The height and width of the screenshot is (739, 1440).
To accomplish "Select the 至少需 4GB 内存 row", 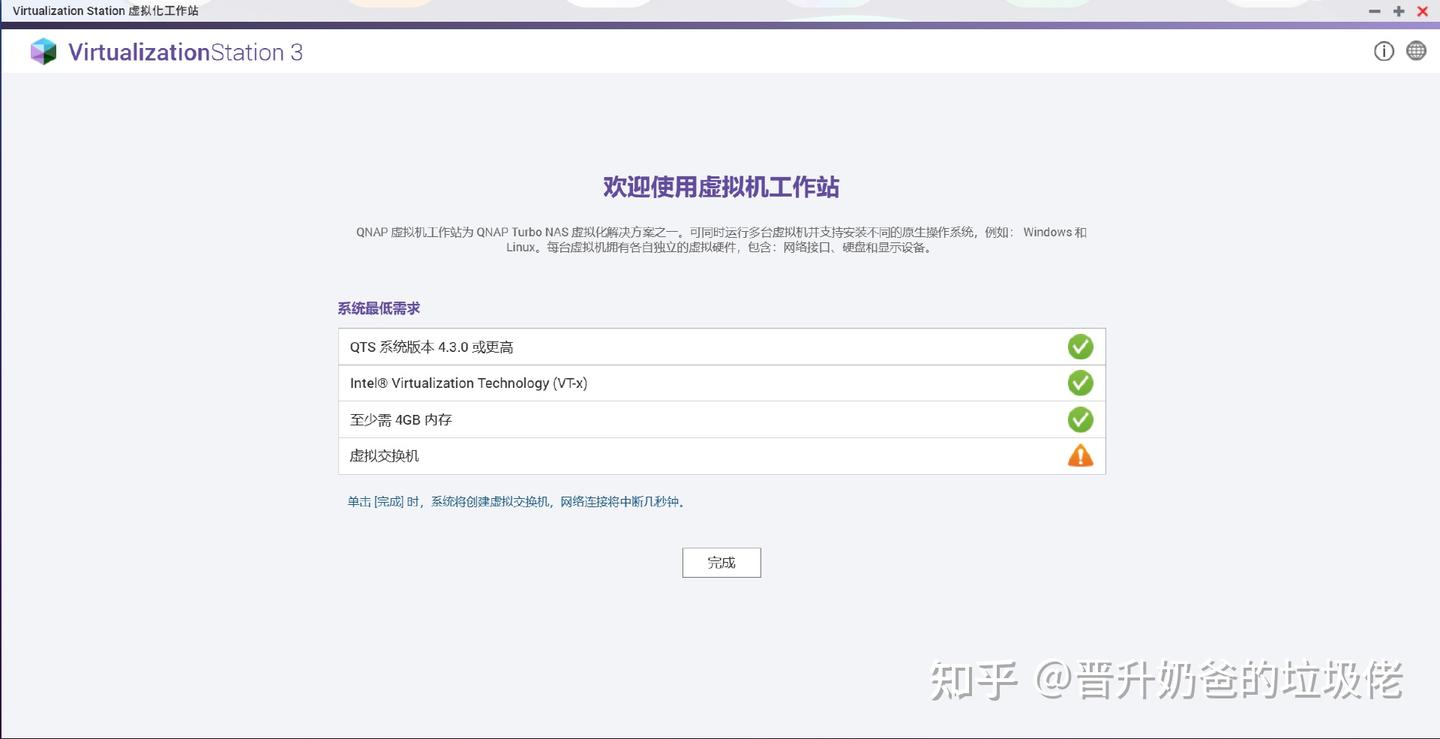I will [x=700, y=419].
